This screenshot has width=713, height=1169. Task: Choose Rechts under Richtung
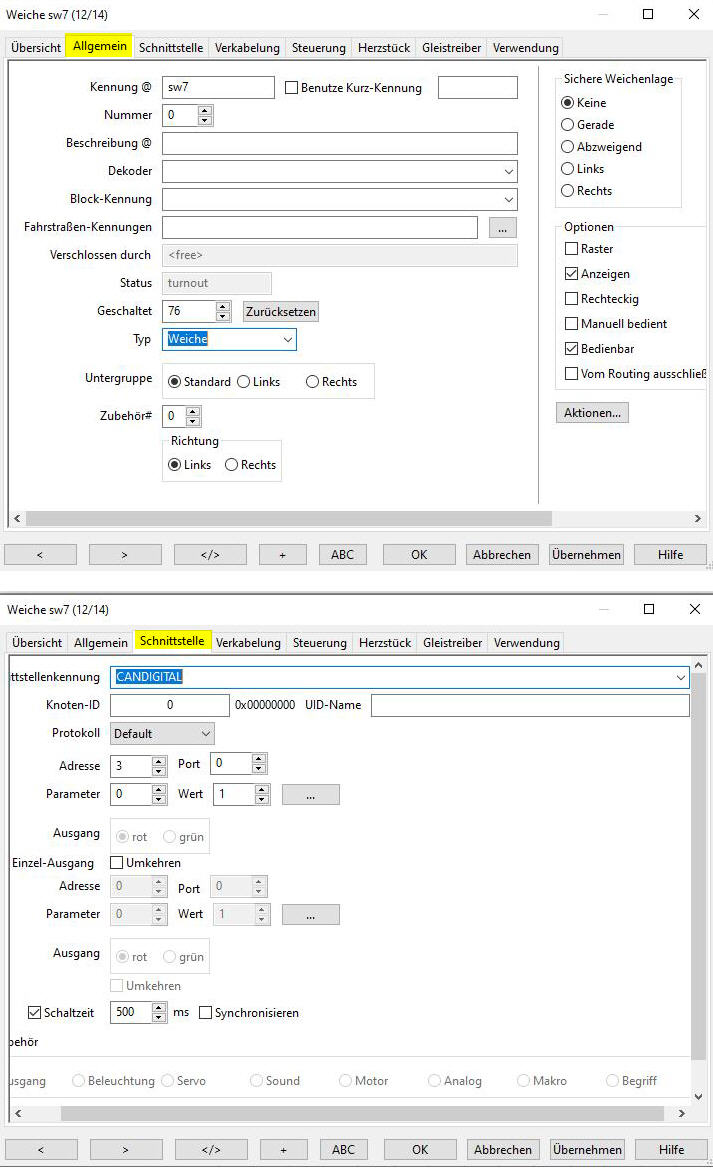point(232,465)
